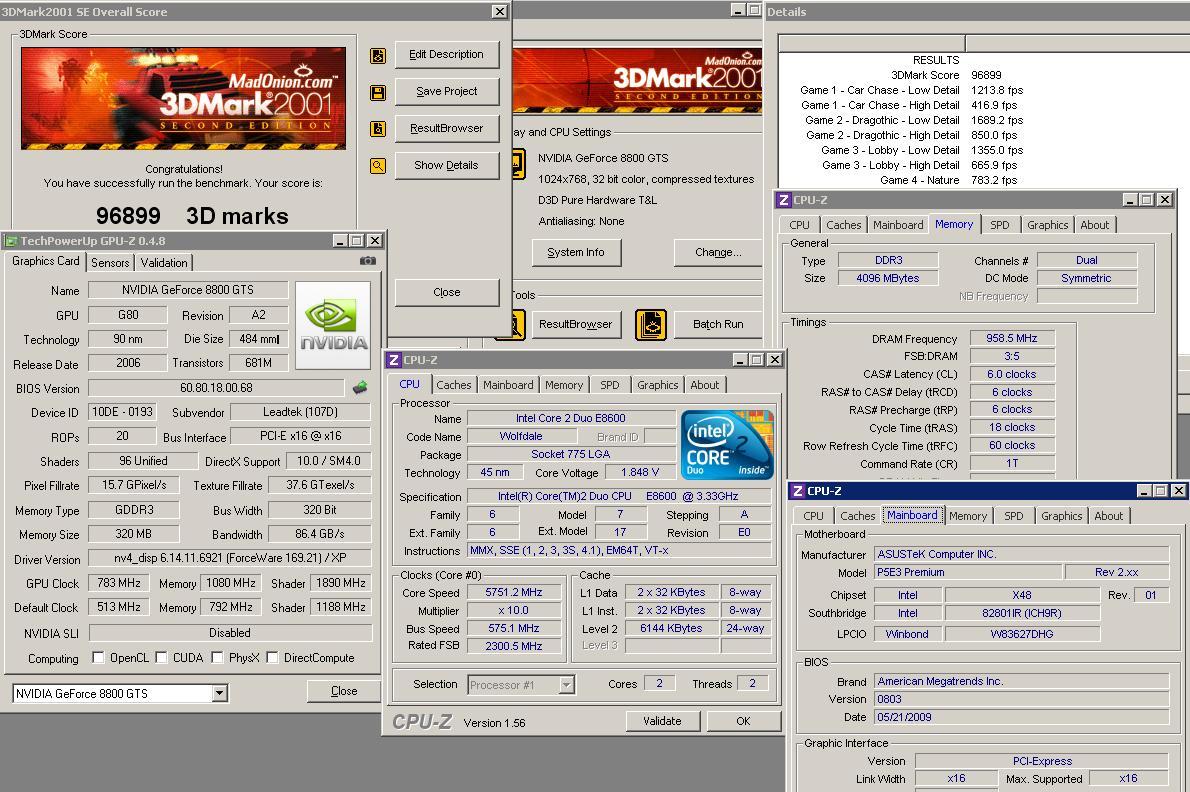Open the Processor #1 selection dropdown

coord(566,684)
